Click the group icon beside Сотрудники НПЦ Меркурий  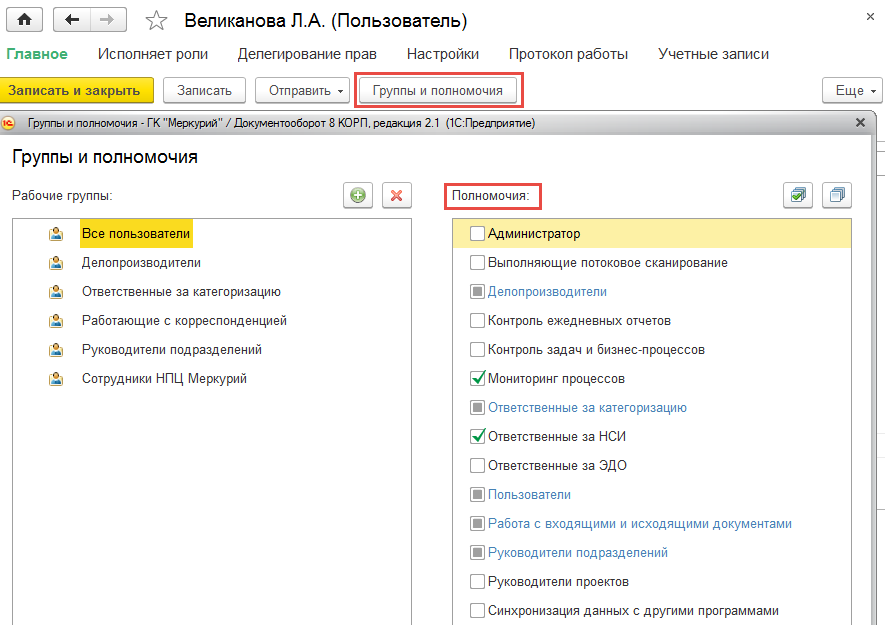(56, 379)
